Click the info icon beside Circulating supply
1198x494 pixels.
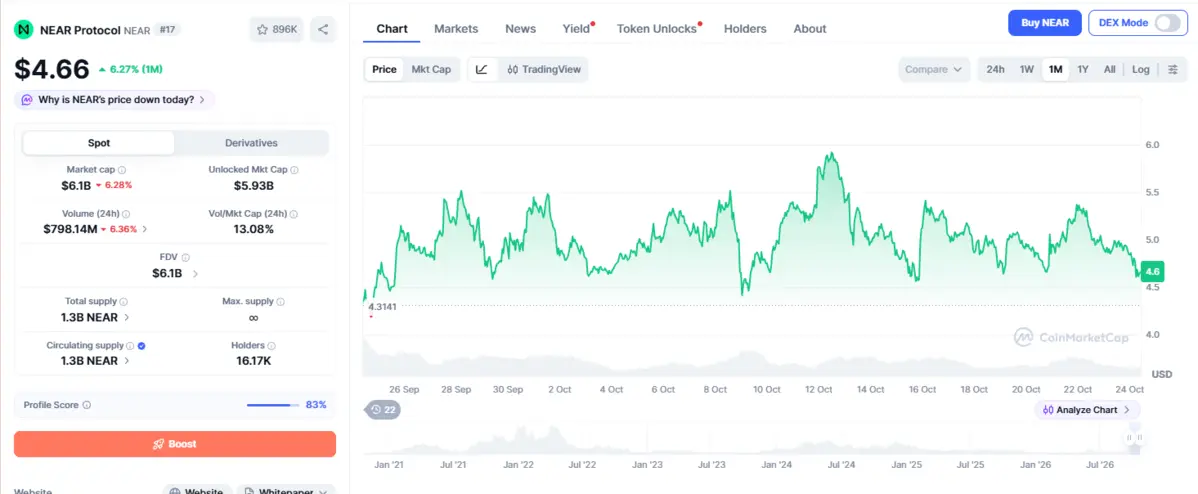[130, 346]
